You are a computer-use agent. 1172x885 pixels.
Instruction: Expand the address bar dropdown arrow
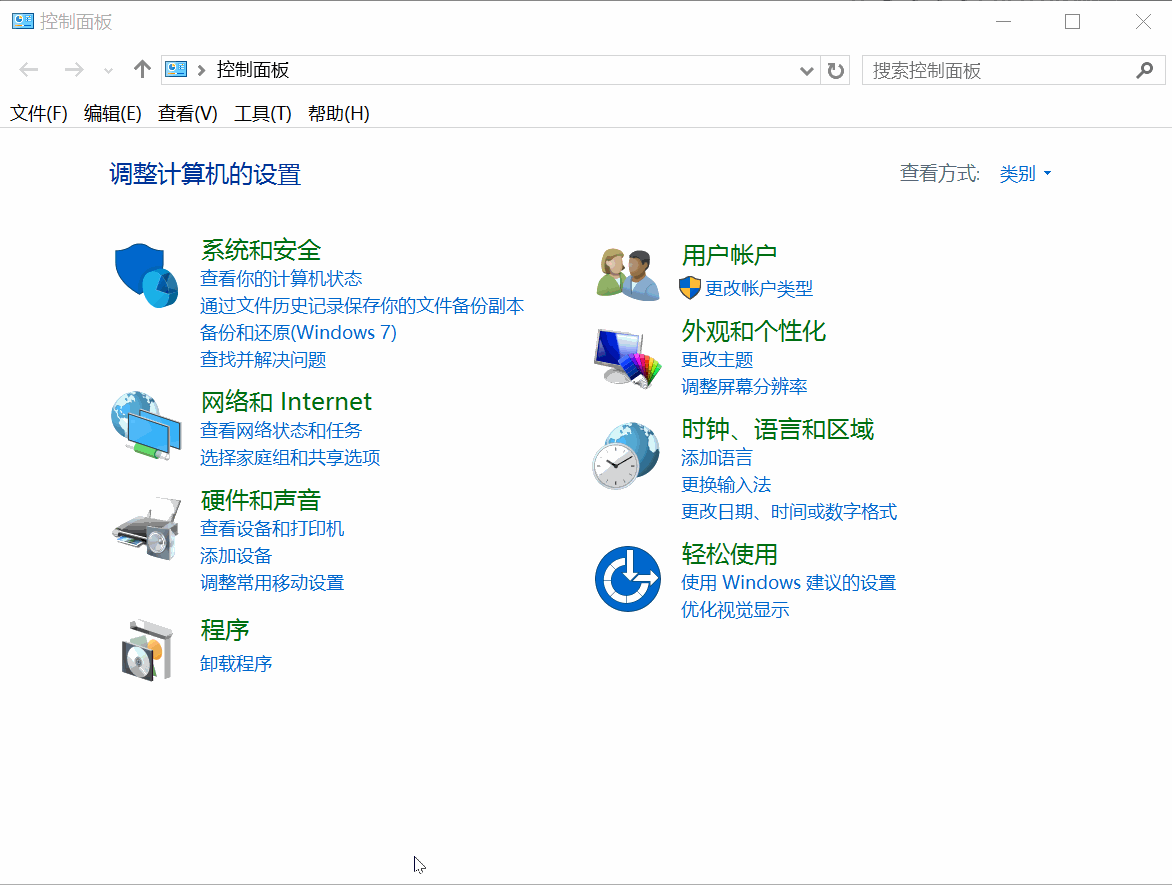pos(806,70)
